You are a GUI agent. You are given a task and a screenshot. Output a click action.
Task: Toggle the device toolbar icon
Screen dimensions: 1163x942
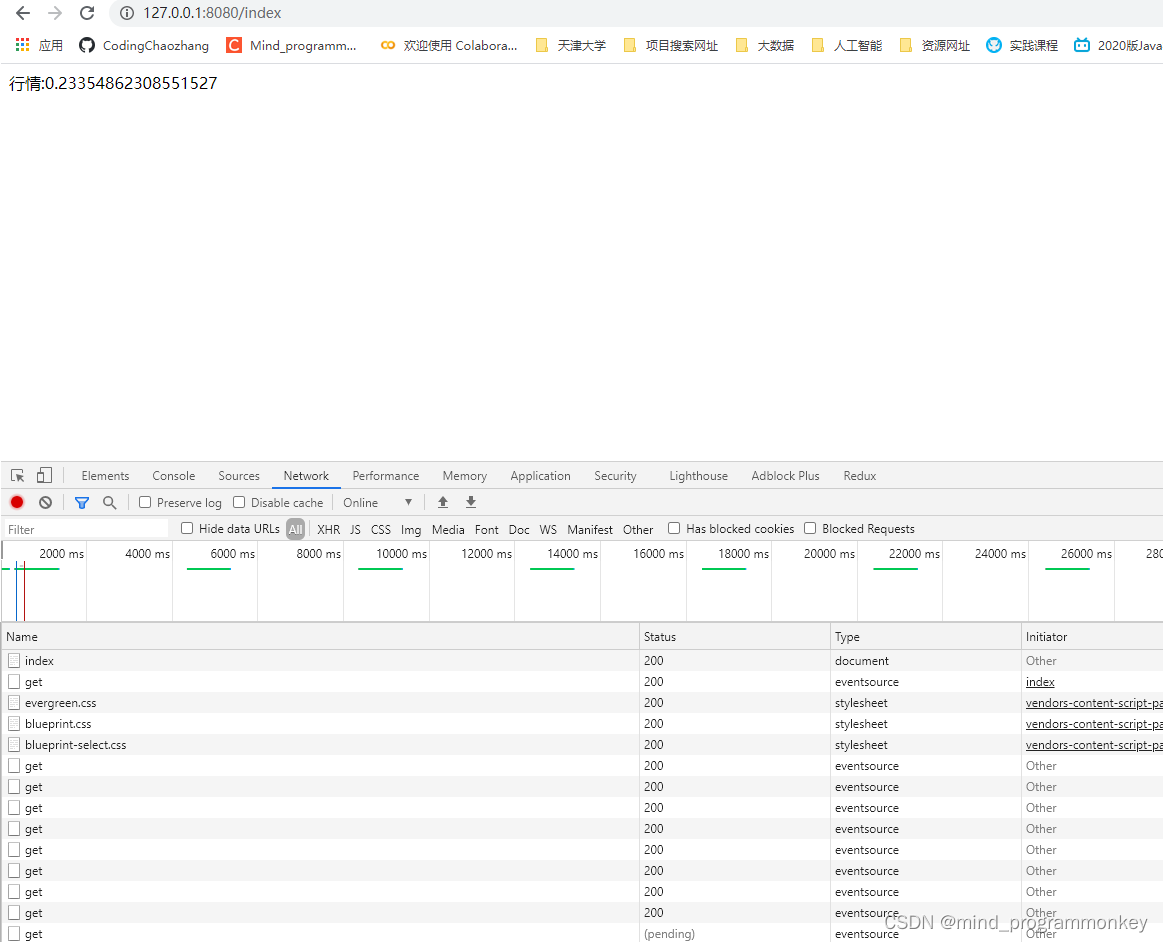tap(45, 475)
